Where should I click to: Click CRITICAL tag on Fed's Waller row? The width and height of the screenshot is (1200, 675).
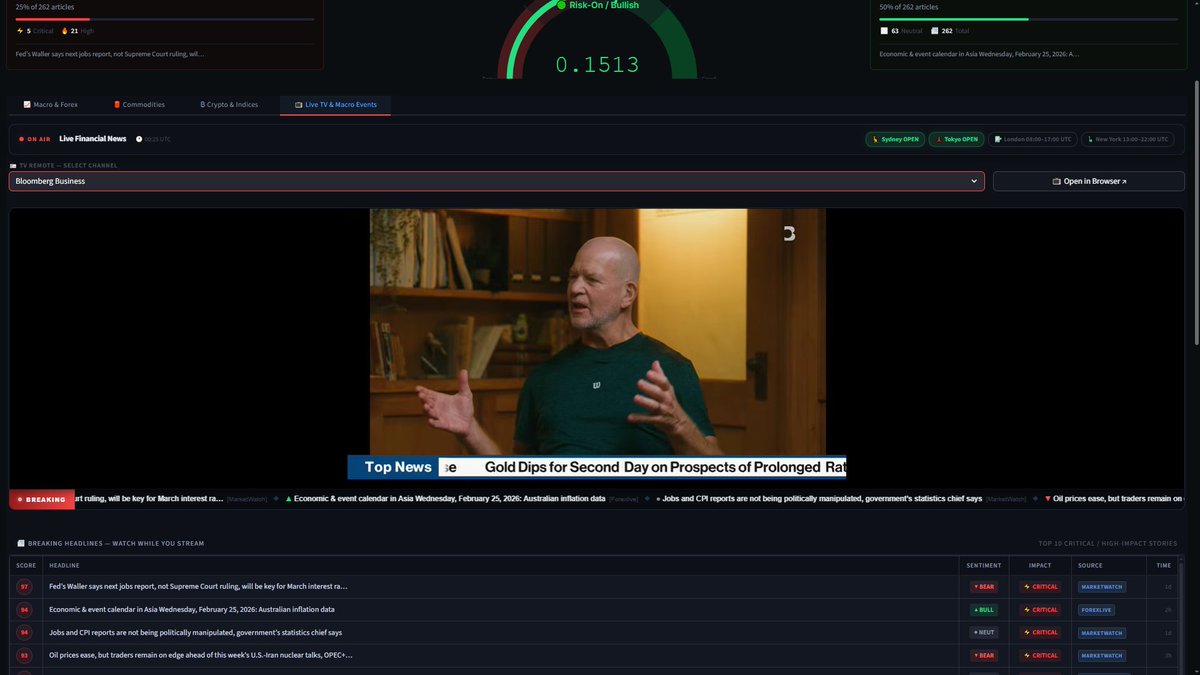pos(1040,586)
